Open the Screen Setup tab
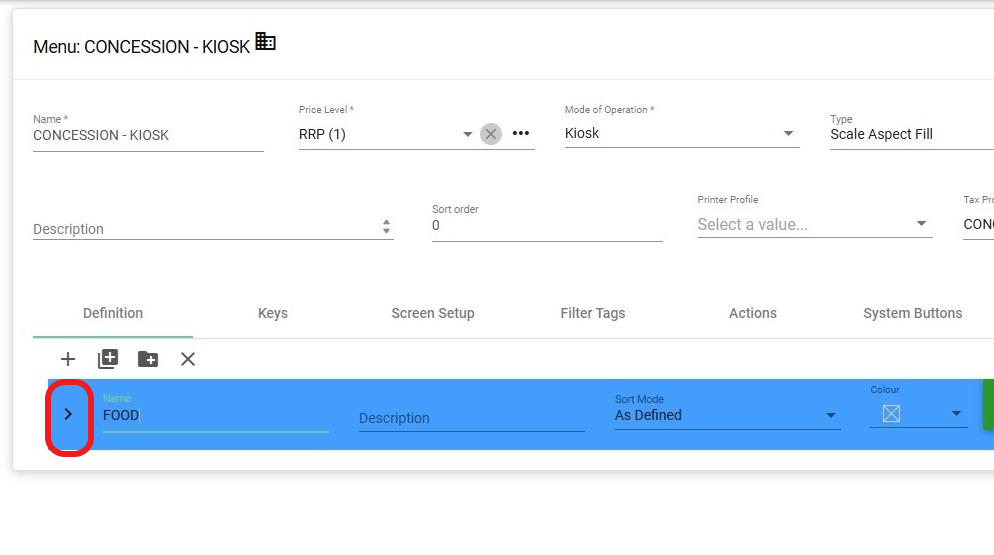 point(432,313)
